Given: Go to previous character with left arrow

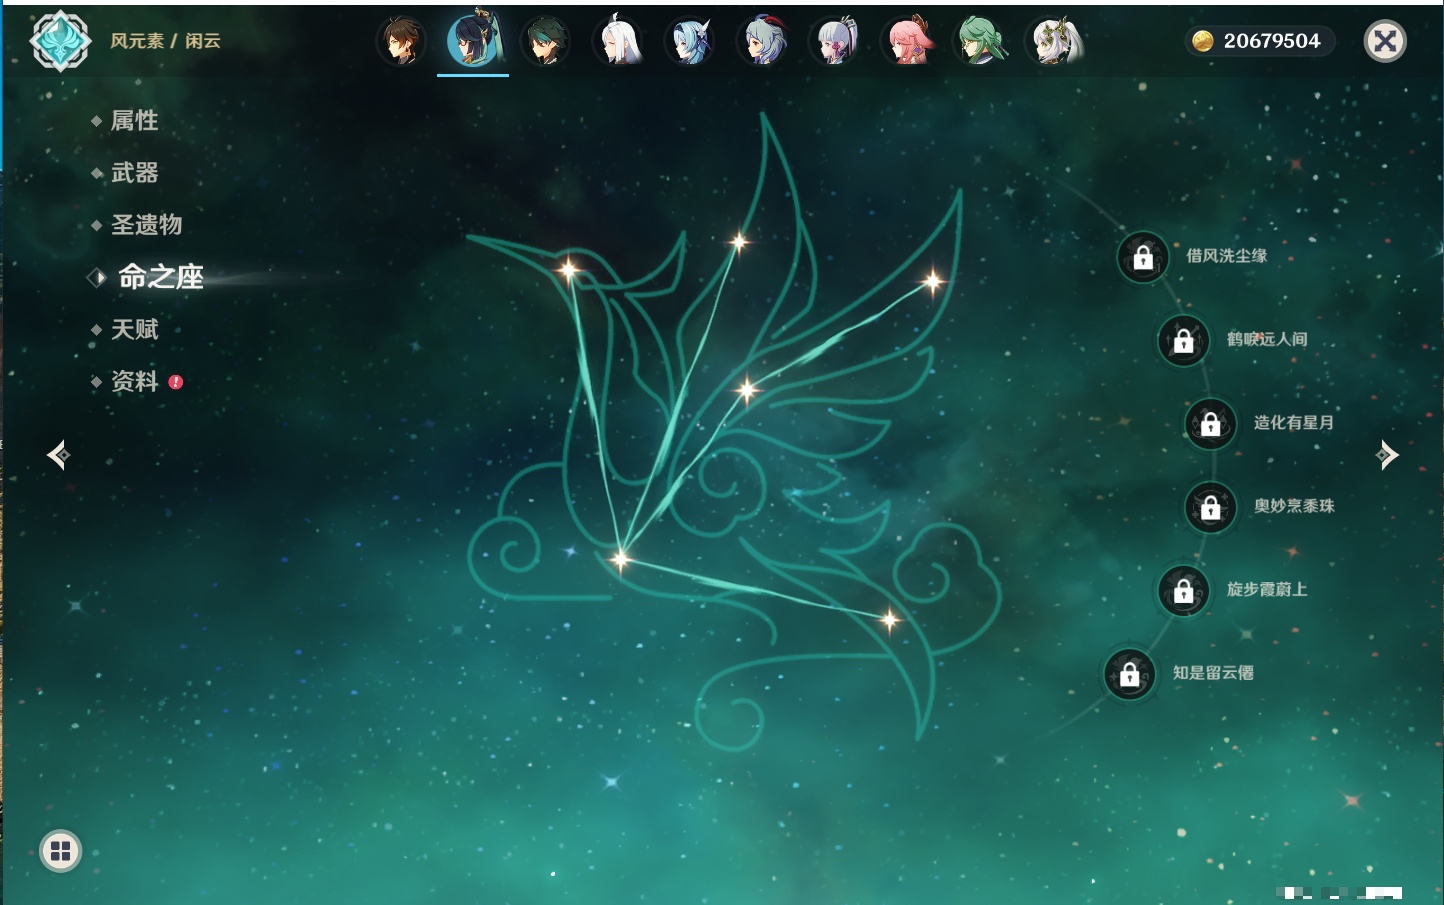Looking at the screenshot, I should 58,455.
